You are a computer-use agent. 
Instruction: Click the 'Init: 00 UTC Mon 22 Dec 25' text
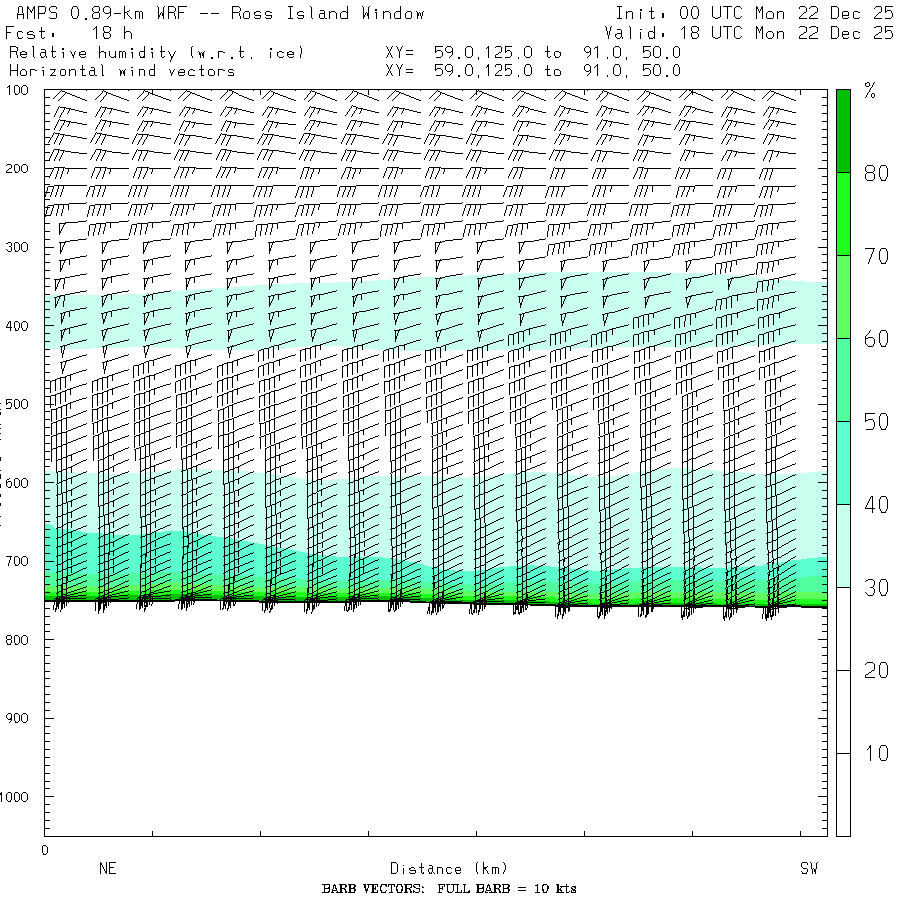(754, 13)
